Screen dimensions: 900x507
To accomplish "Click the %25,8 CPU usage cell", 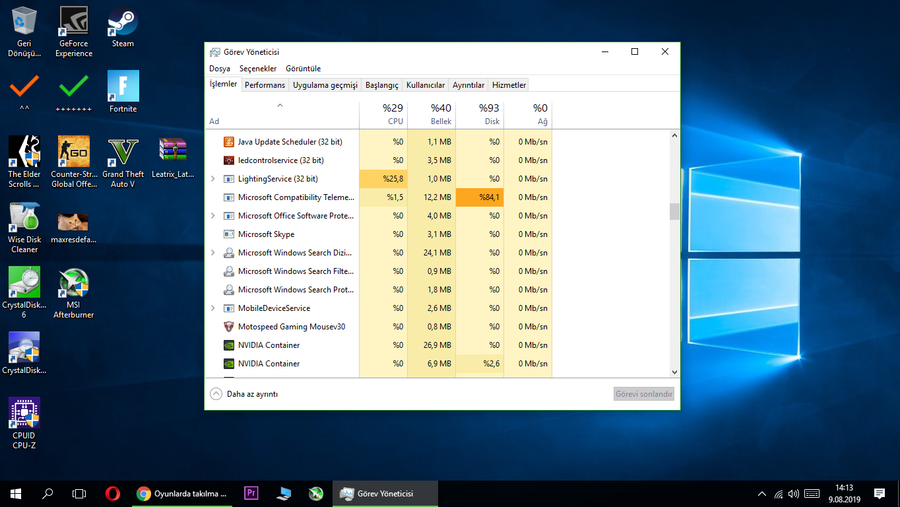I will [383, 179].
